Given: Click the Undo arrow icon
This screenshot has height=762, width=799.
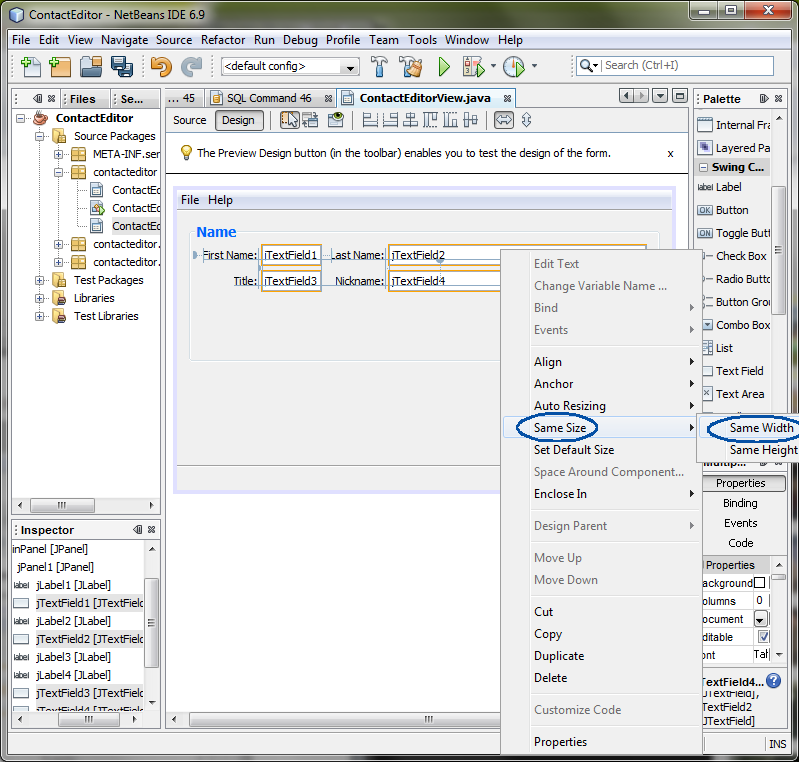Looking at the screenshot, I should click(161, 66).
